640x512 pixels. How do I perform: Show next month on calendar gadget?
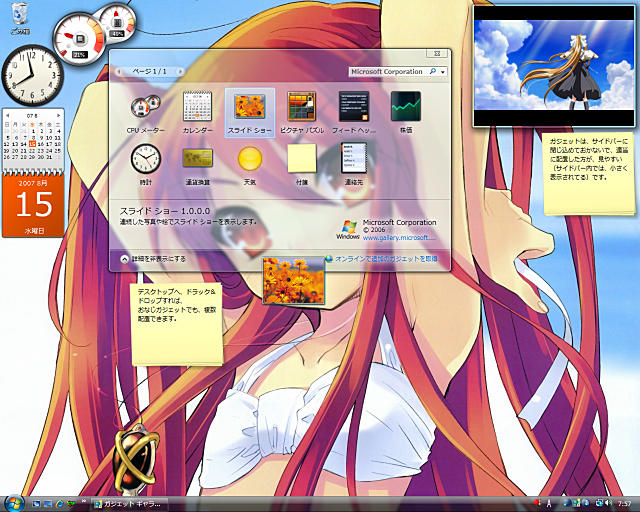[58, 116]
